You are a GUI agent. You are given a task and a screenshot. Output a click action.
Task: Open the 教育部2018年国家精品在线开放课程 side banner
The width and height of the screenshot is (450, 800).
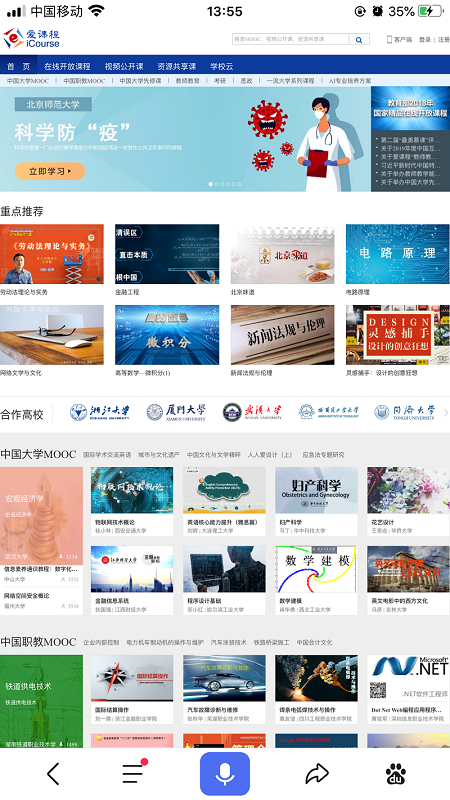click(410, 108)
